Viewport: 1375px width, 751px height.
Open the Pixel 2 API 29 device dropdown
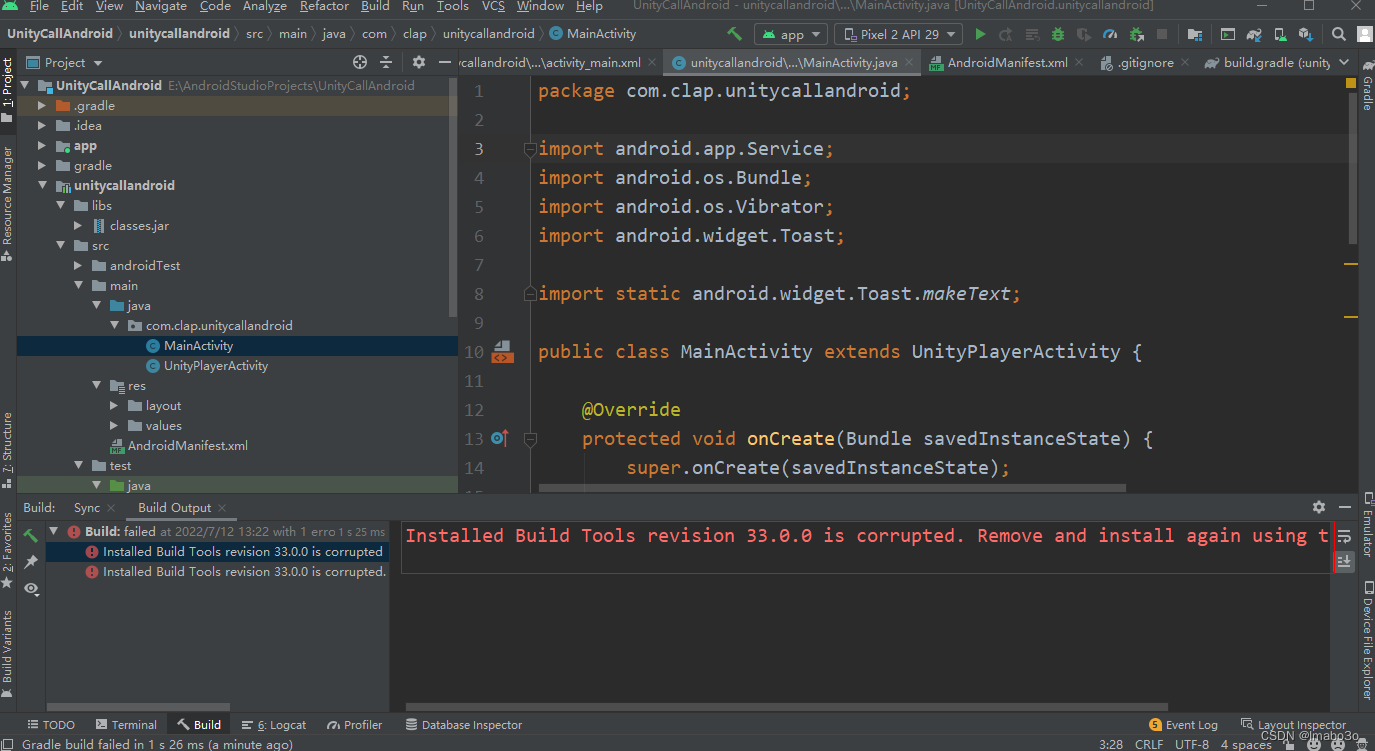[898, 34]
